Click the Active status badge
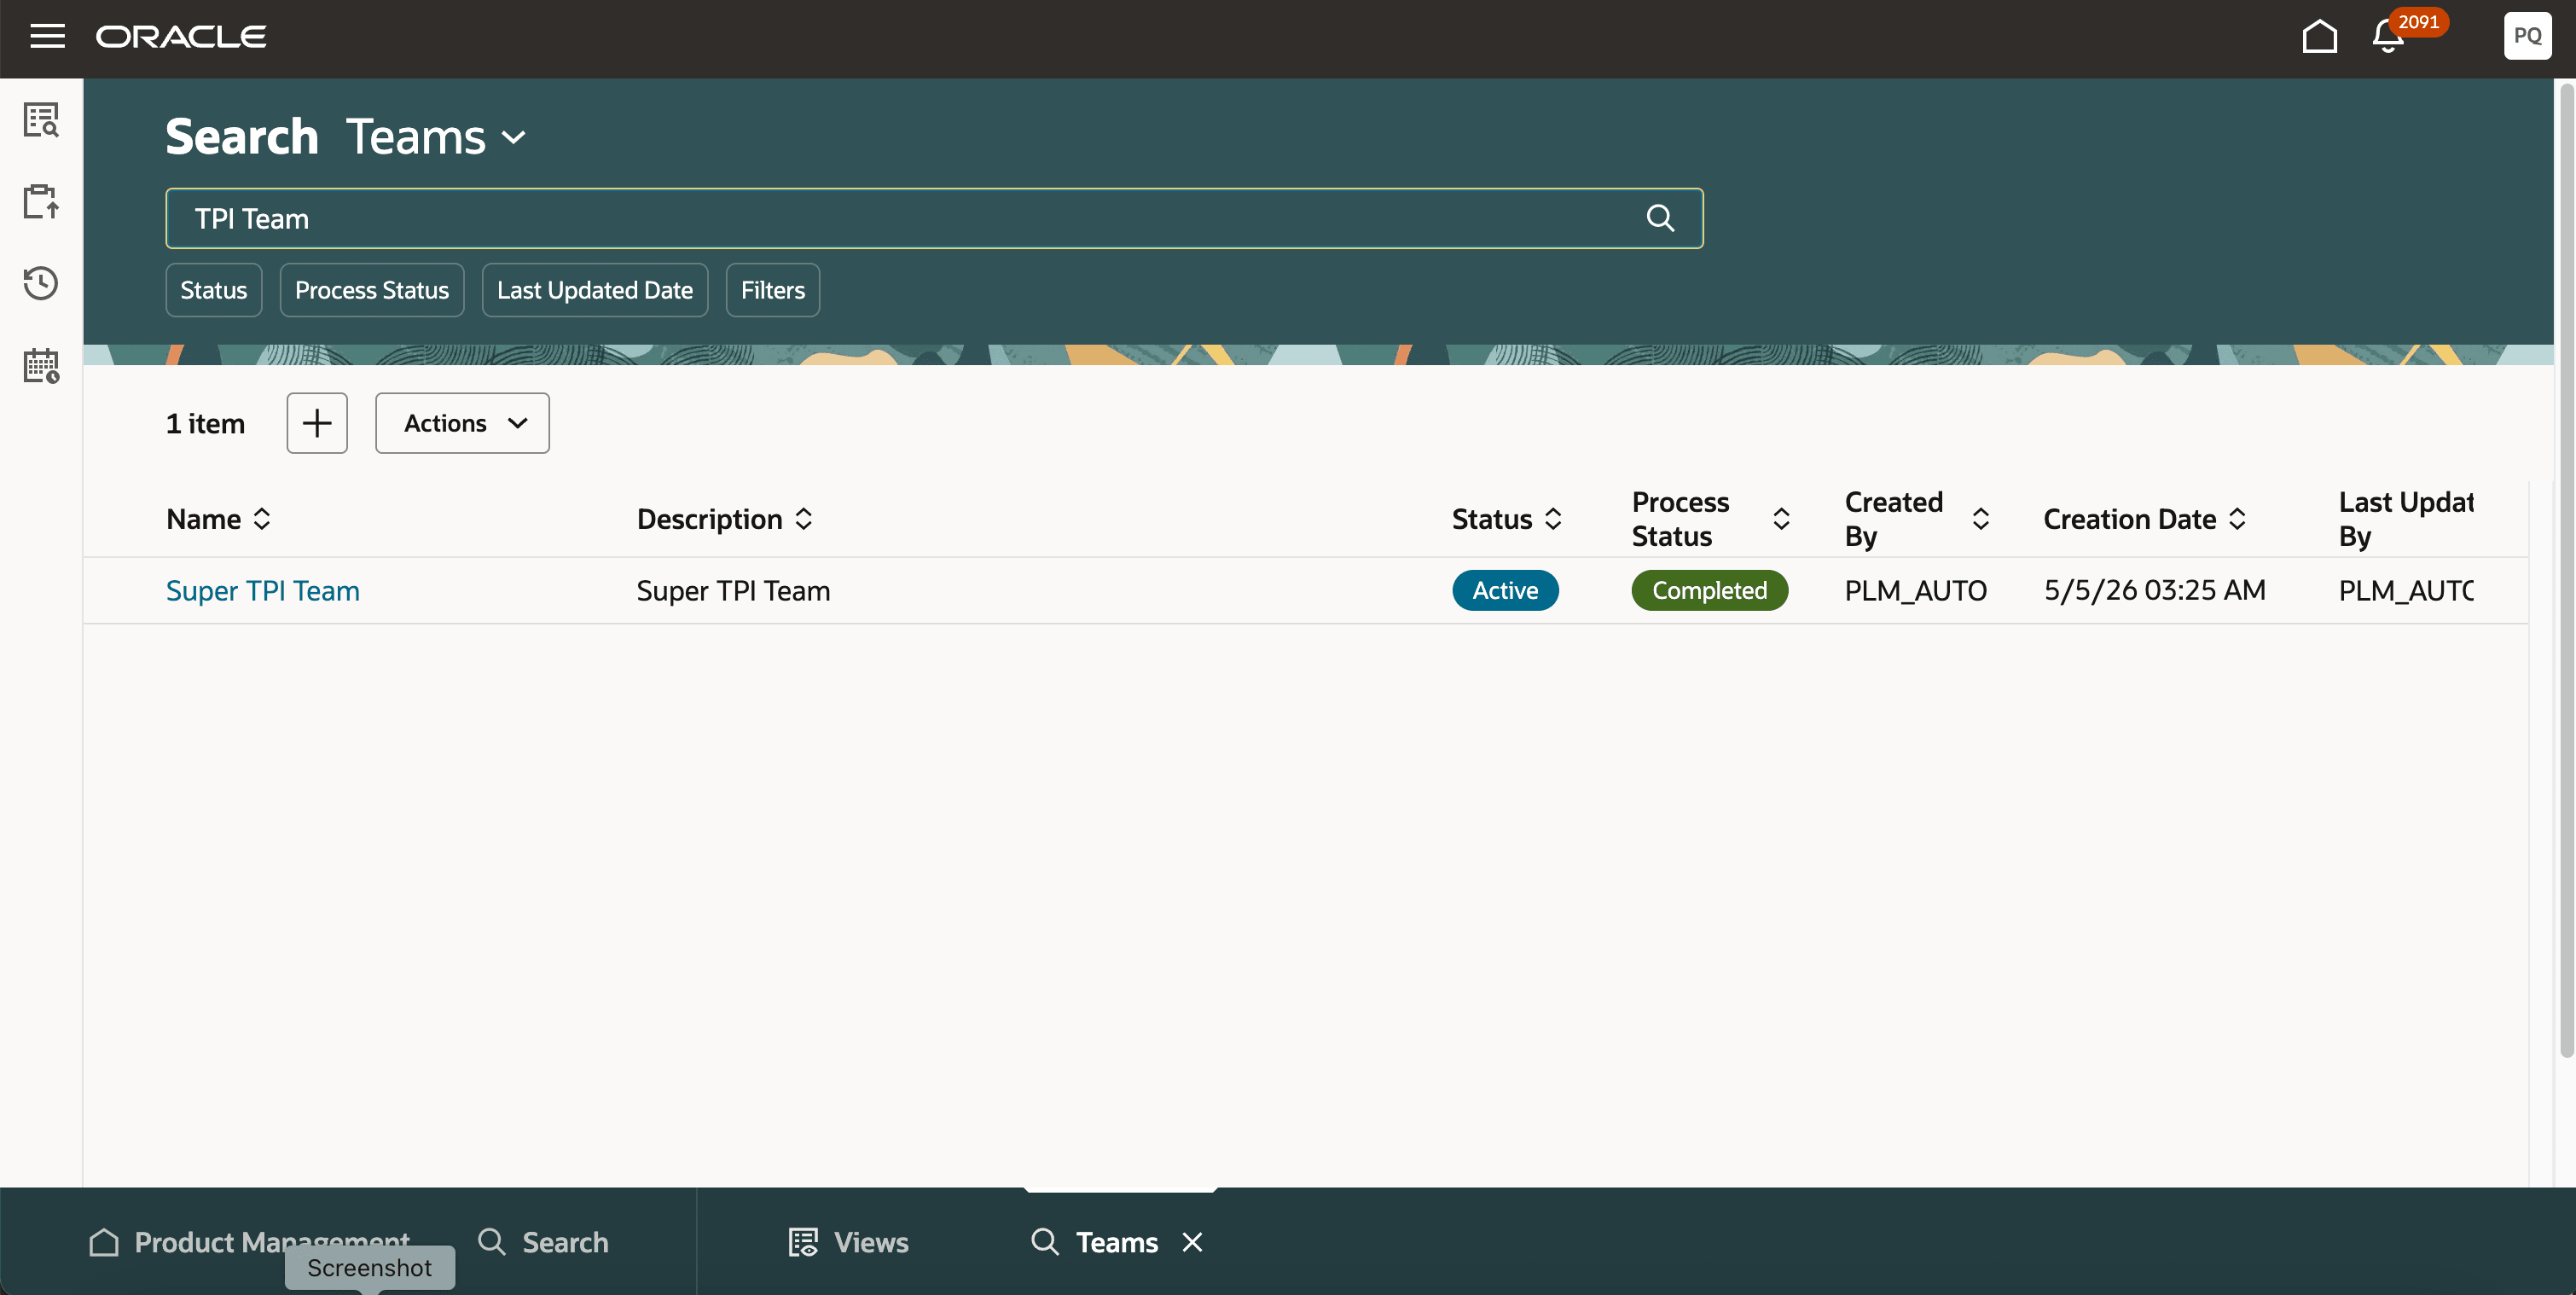 click(x=1505, y=590)
